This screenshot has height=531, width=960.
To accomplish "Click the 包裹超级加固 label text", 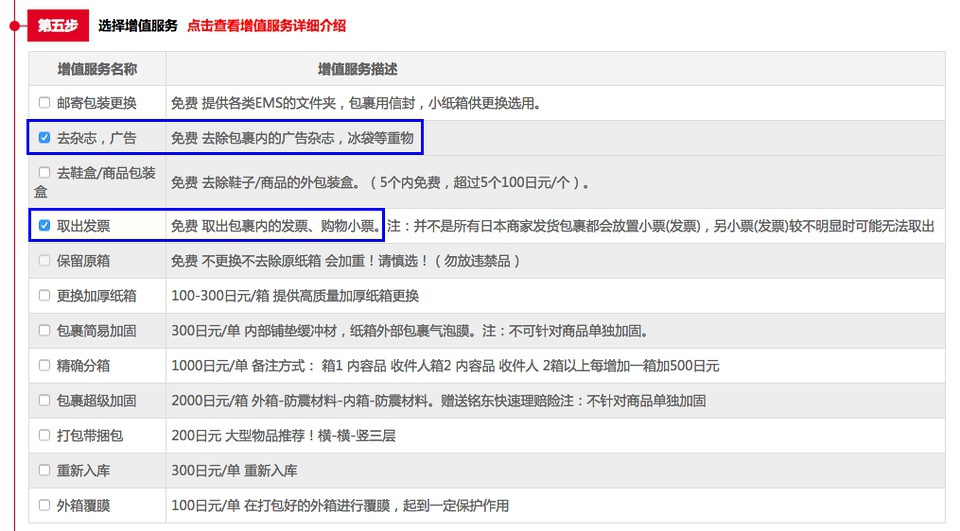I will (x=97, y=401).
